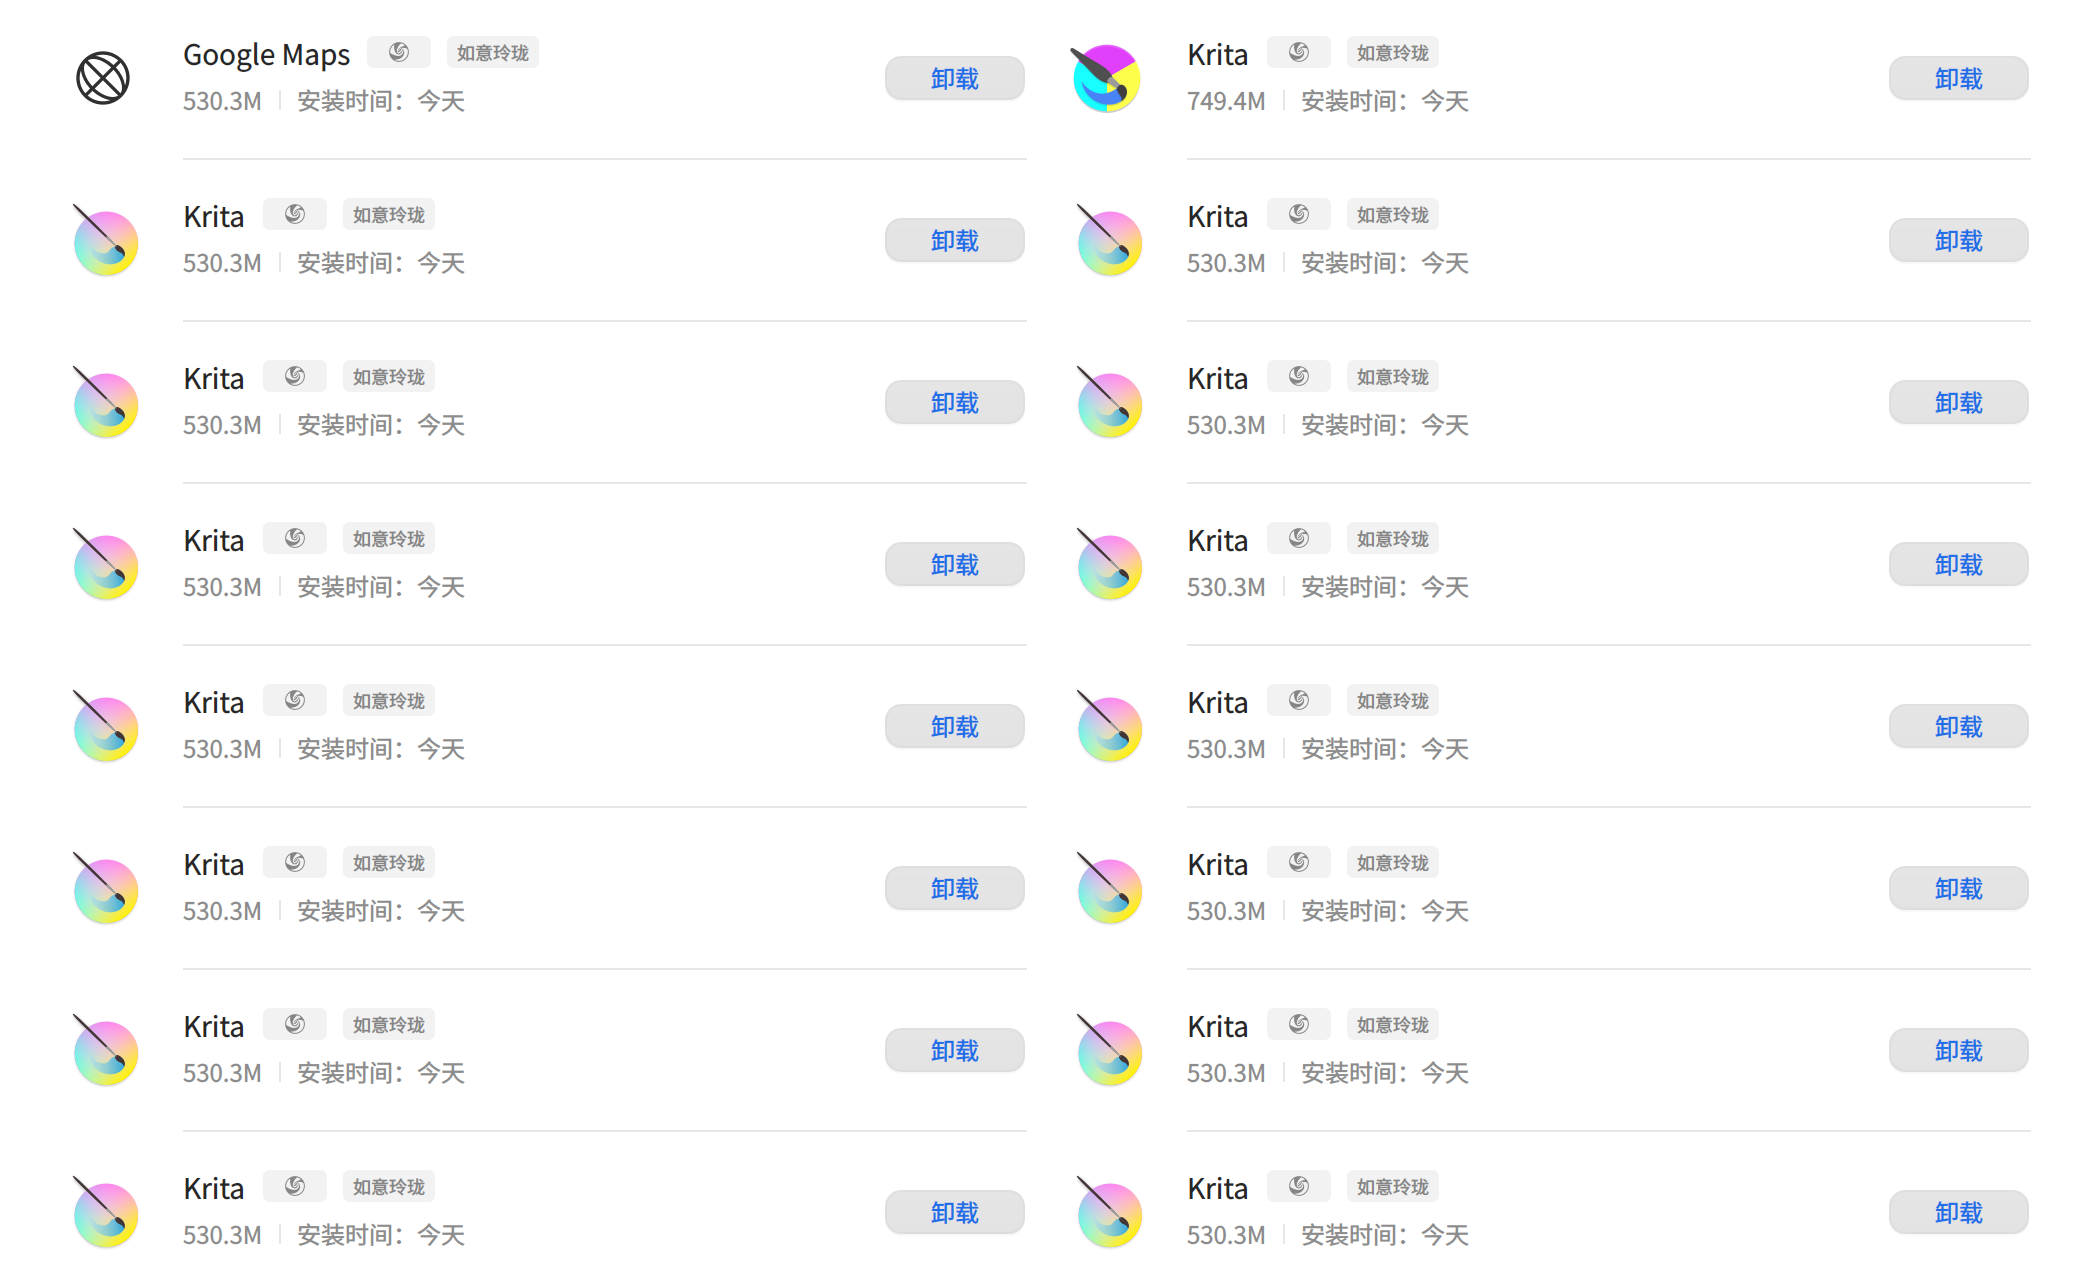Click 卸载 for bottom-left Krita entry
The height and width of the screenshot is (1264, 2074).
[955, 1212]
